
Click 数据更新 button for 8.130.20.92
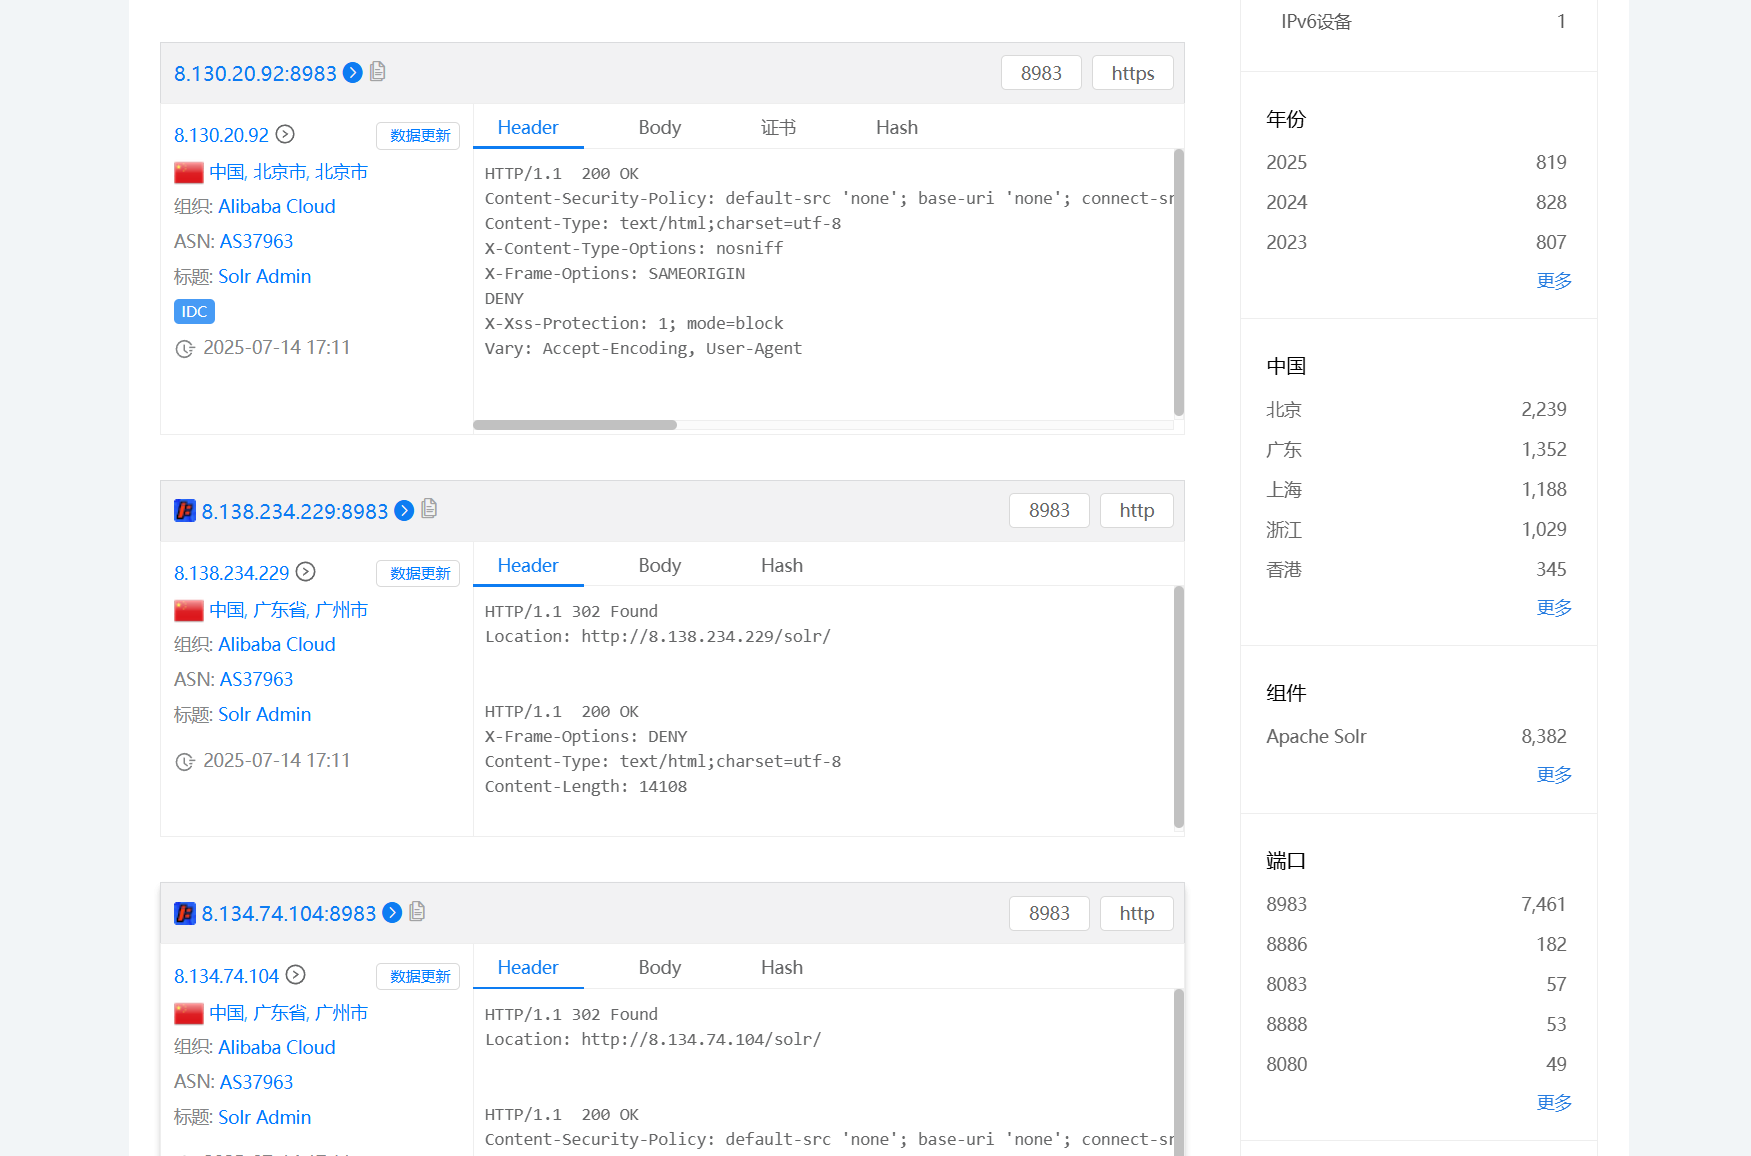[418, 136]
